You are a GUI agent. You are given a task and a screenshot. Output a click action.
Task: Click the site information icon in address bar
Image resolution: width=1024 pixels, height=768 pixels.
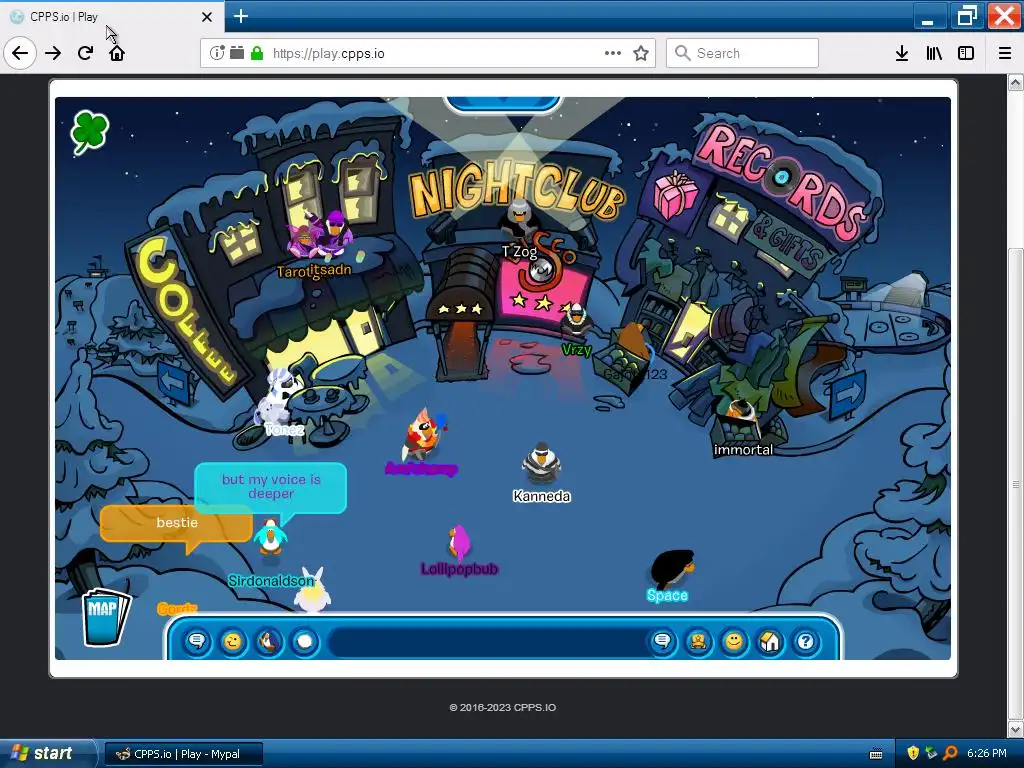click(217, 53)
